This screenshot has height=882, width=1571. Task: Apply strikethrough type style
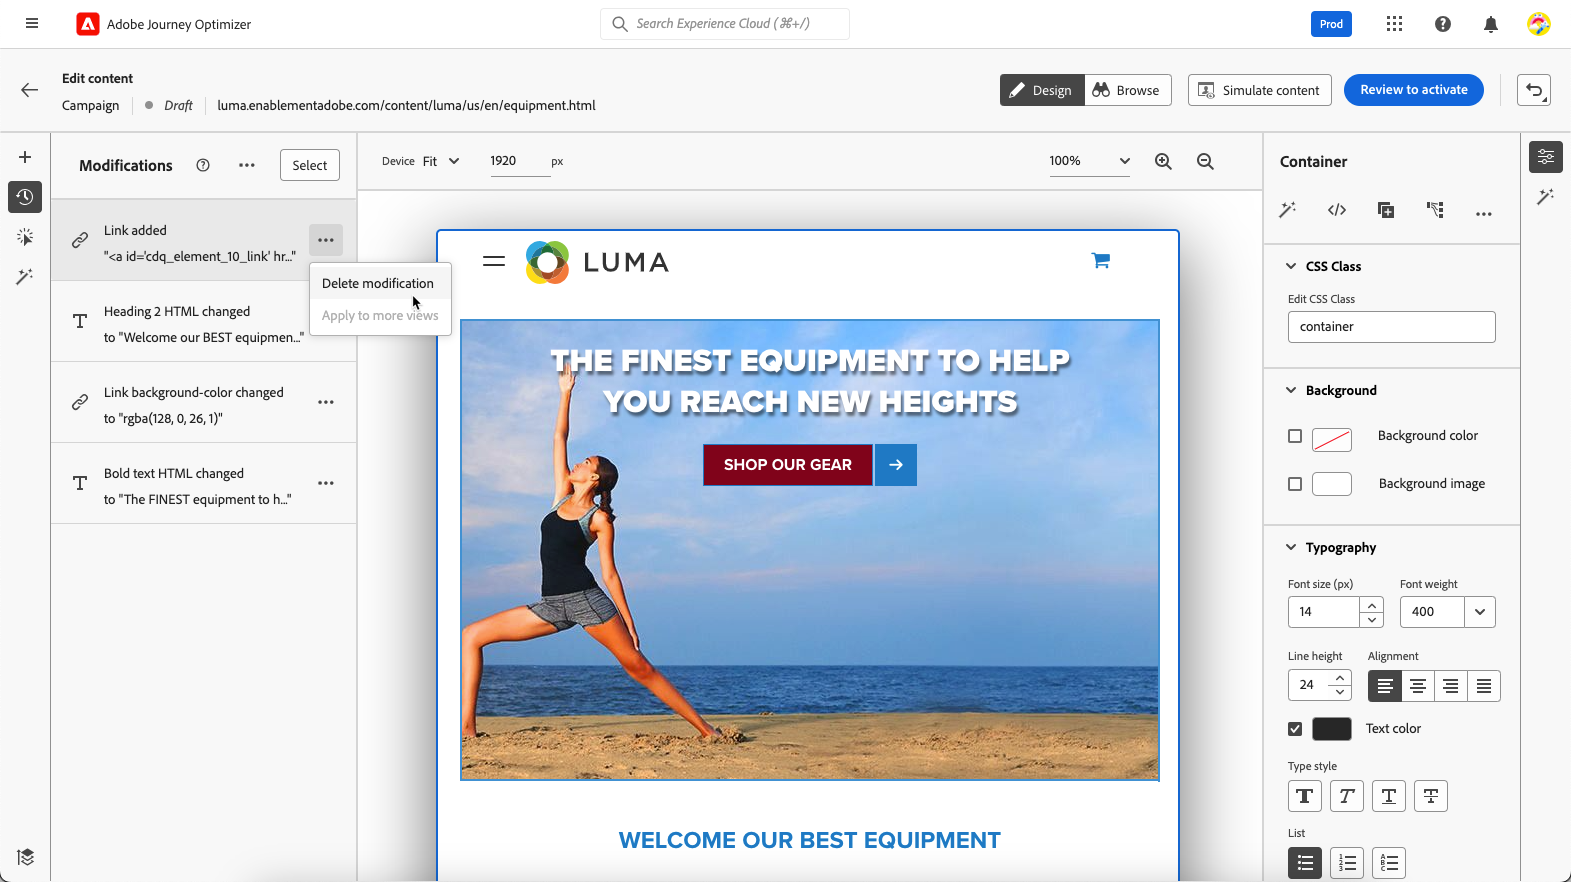pos(1431,796)
